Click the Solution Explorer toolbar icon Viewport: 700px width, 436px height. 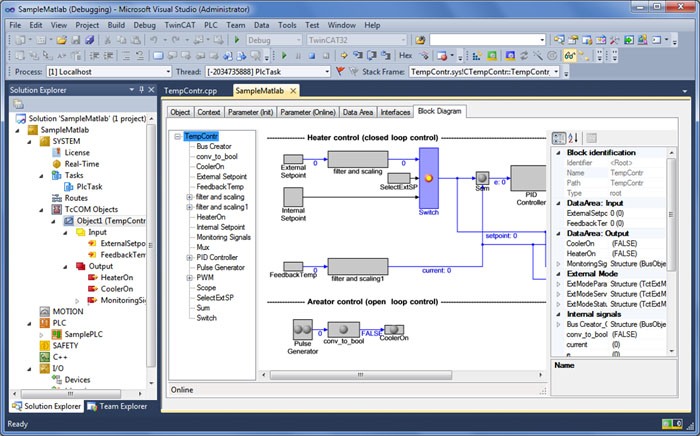pyautogui.click(x=559, y=40)
